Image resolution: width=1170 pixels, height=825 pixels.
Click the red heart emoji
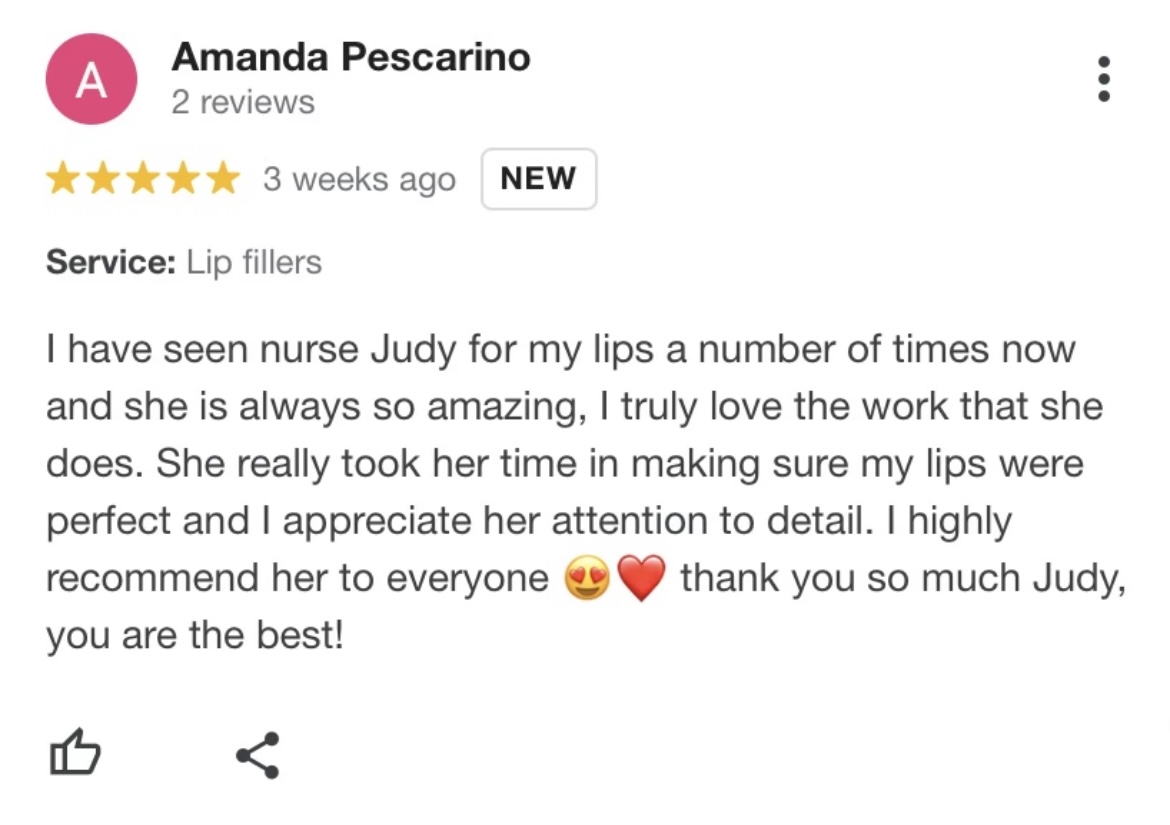coord(641,578)
